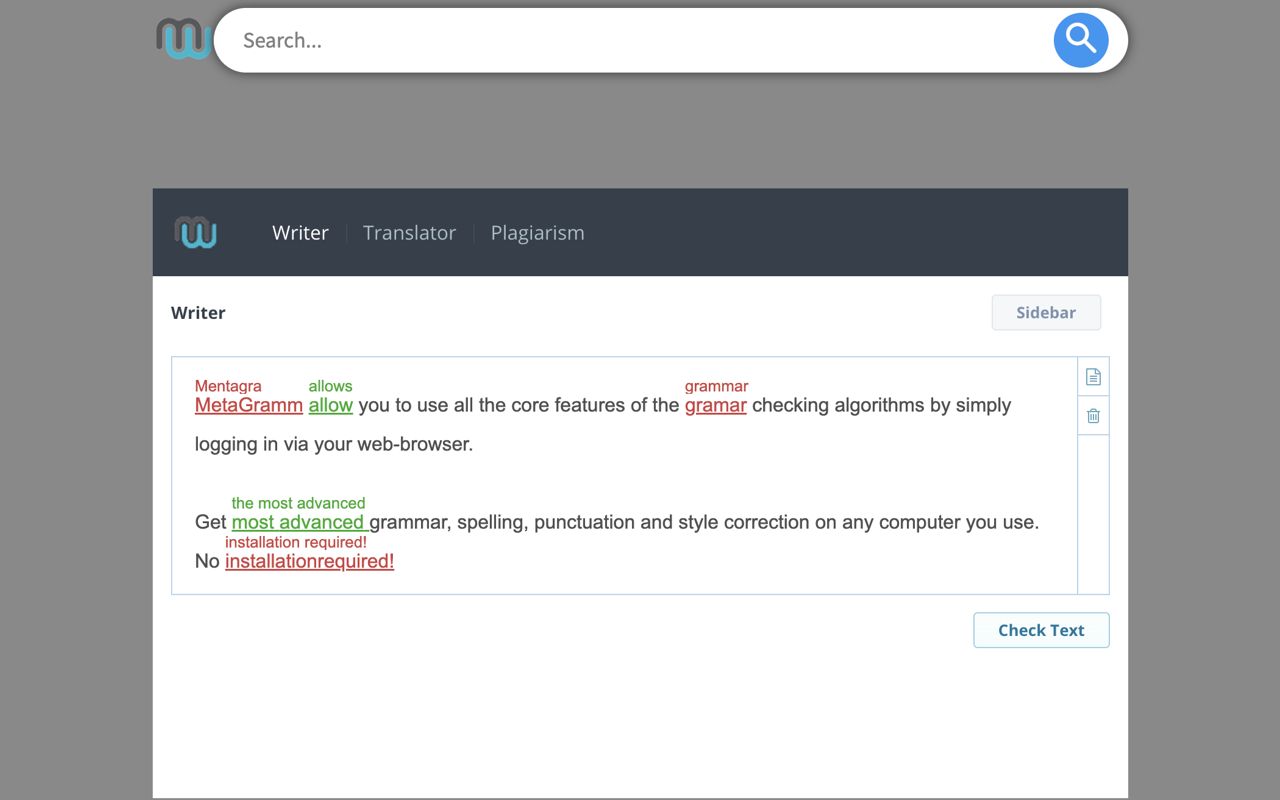Click in text line 'logging in via your web-browser.'
Image resolution: width=1280 pixels, height=800 pixels.
[x=334, y=444]
